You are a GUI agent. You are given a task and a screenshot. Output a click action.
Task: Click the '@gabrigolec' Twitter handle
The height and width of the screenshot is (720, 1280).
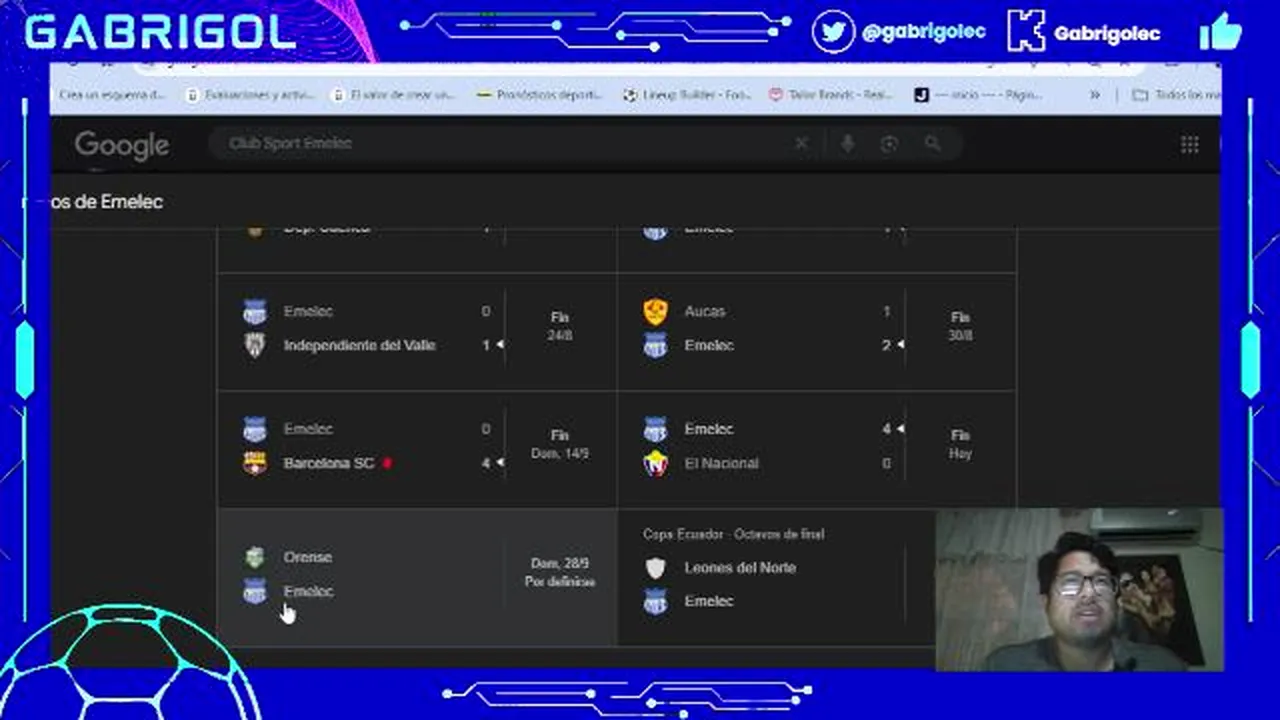tap(923, 32)
